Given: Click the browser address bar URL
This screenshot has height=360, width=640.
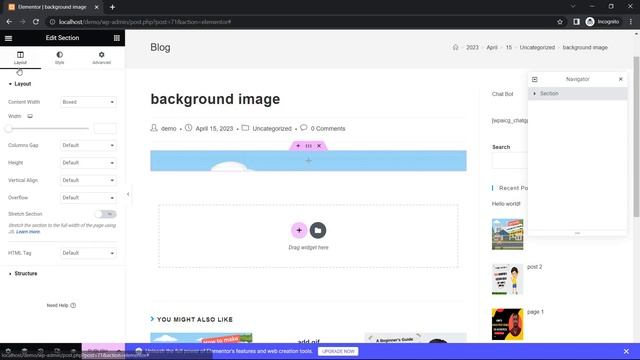Looking at the screenshot, I should 145,22.
